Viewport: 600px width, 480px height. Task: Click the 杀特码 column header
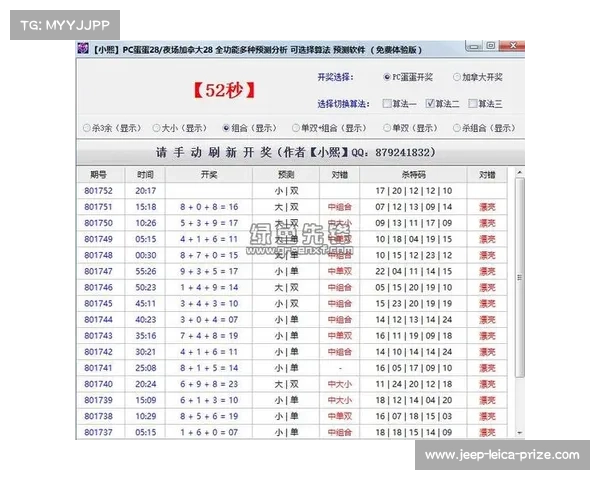tap(413, 175)
